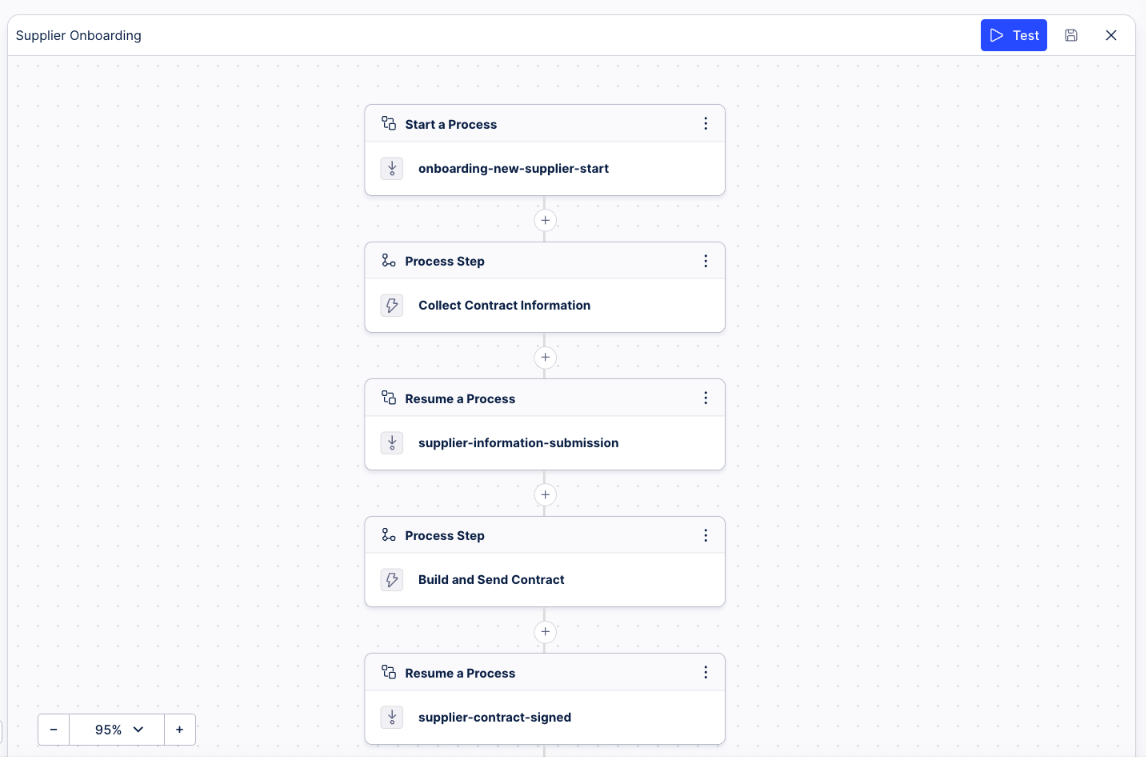The width and height of the screenshot is (1146, 757).
Task: Zoom in with the plus button
Action: click(x=180, y=729)
